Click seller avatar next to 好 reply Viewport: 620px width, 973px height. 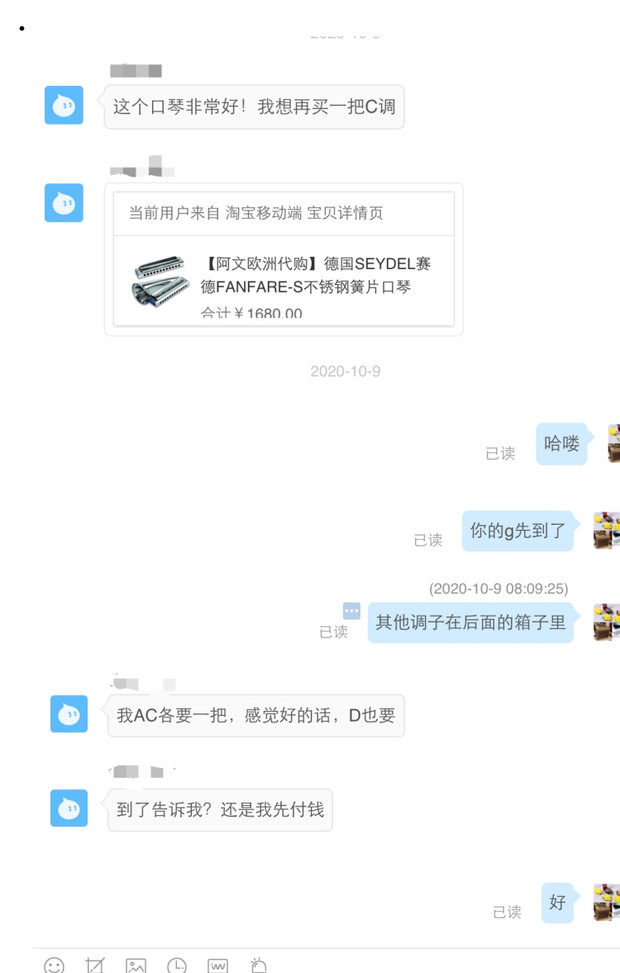(x=606, y=902)
